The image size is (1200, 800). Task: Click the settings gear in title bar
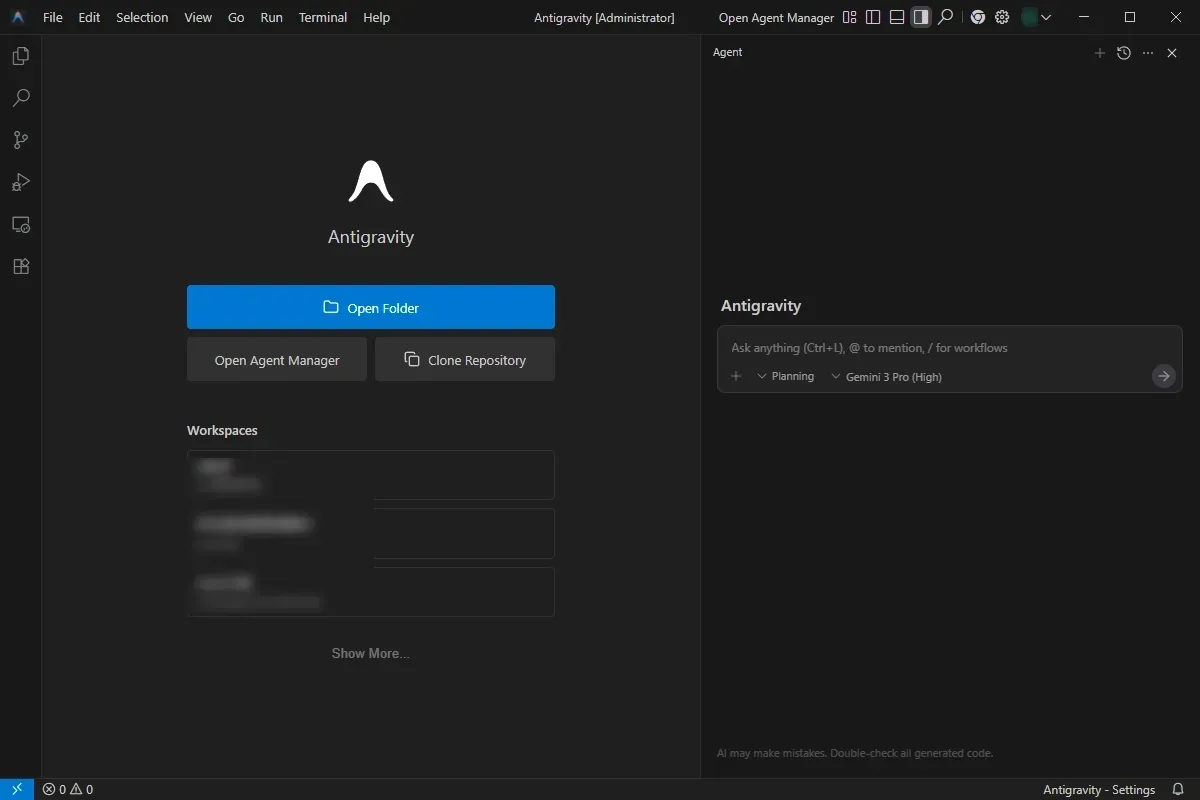(x=1002, y=17)
